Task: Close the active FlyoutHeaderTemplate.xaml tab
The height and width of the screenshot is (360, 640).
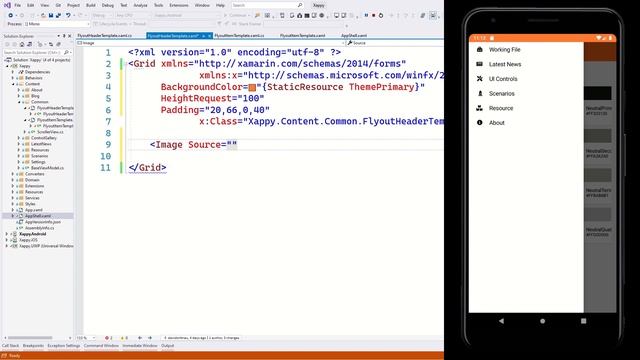Action: click(209, 36)
